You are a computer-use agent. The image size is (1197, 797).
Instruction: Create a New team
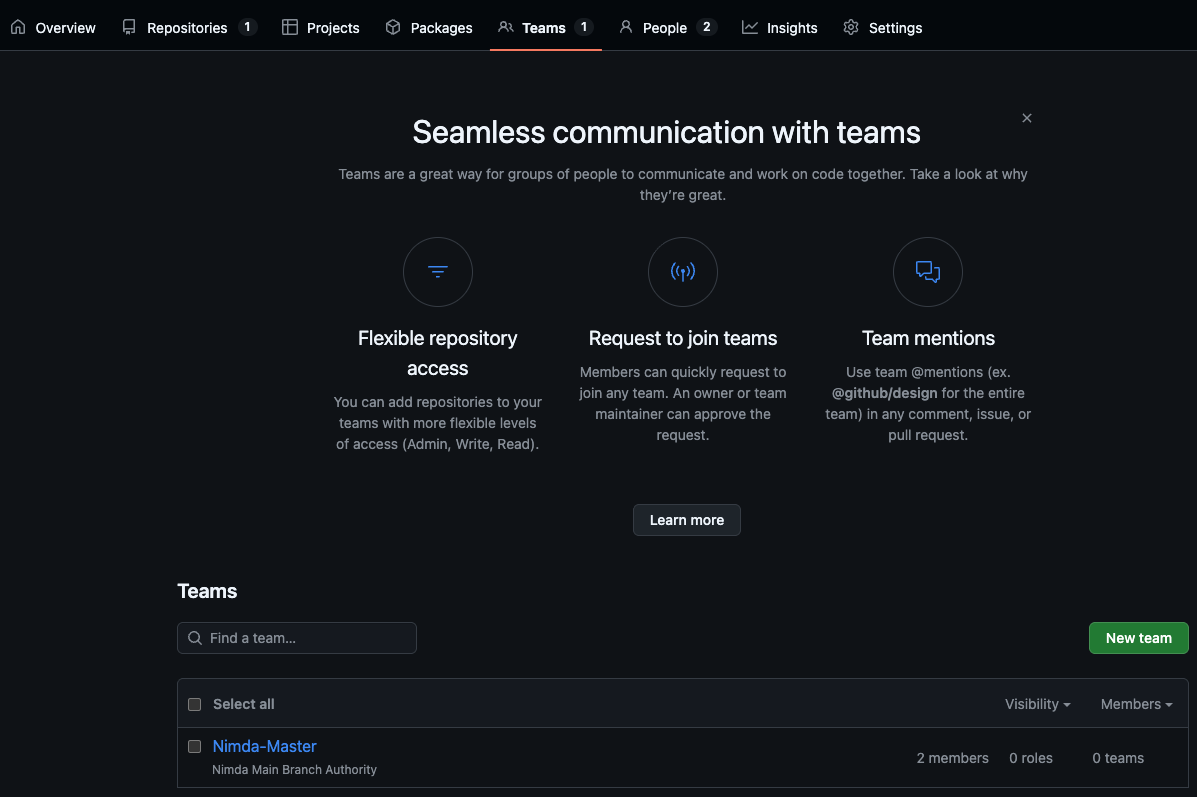pyautogui.click(x=1138, y=638)
